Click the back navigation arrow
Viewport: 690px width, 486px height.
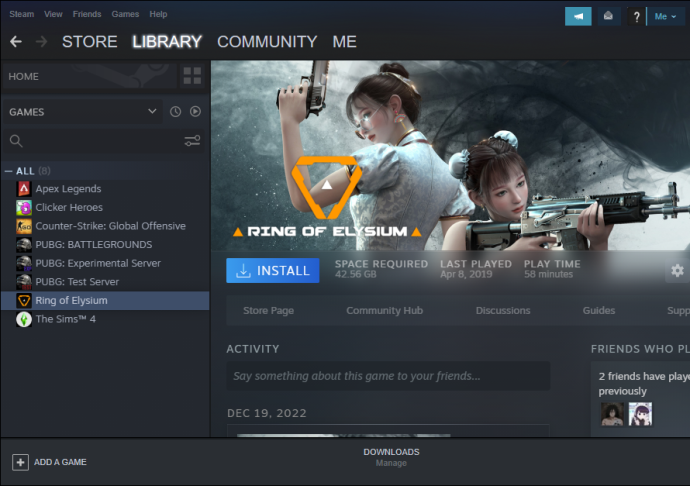[16, 42]
